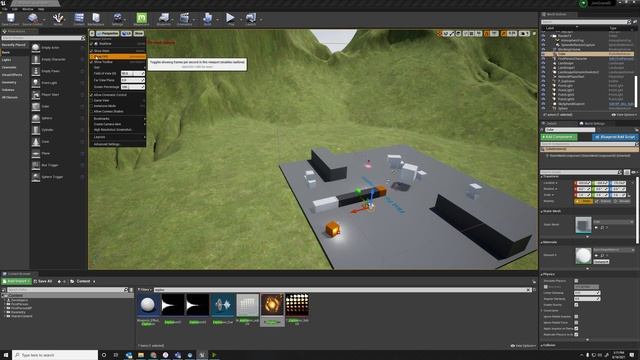Toggle the Show Toolbar option
640x360 pixels.
[118, 62]
